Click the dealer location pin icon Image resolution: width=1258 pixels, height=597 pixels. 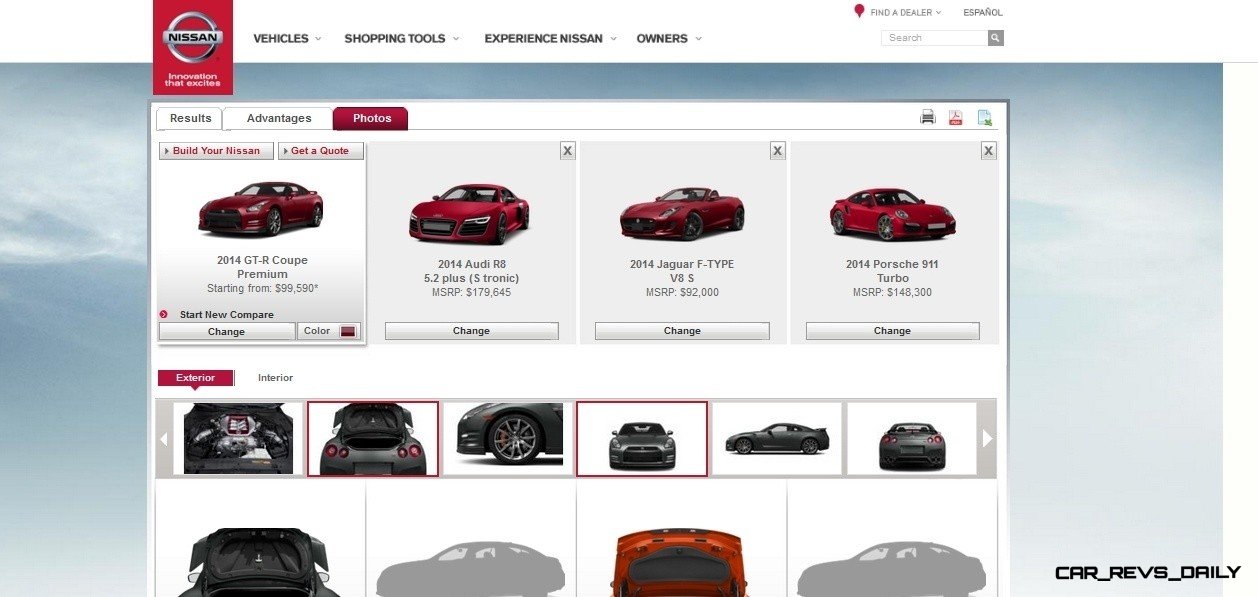point(859,12)
